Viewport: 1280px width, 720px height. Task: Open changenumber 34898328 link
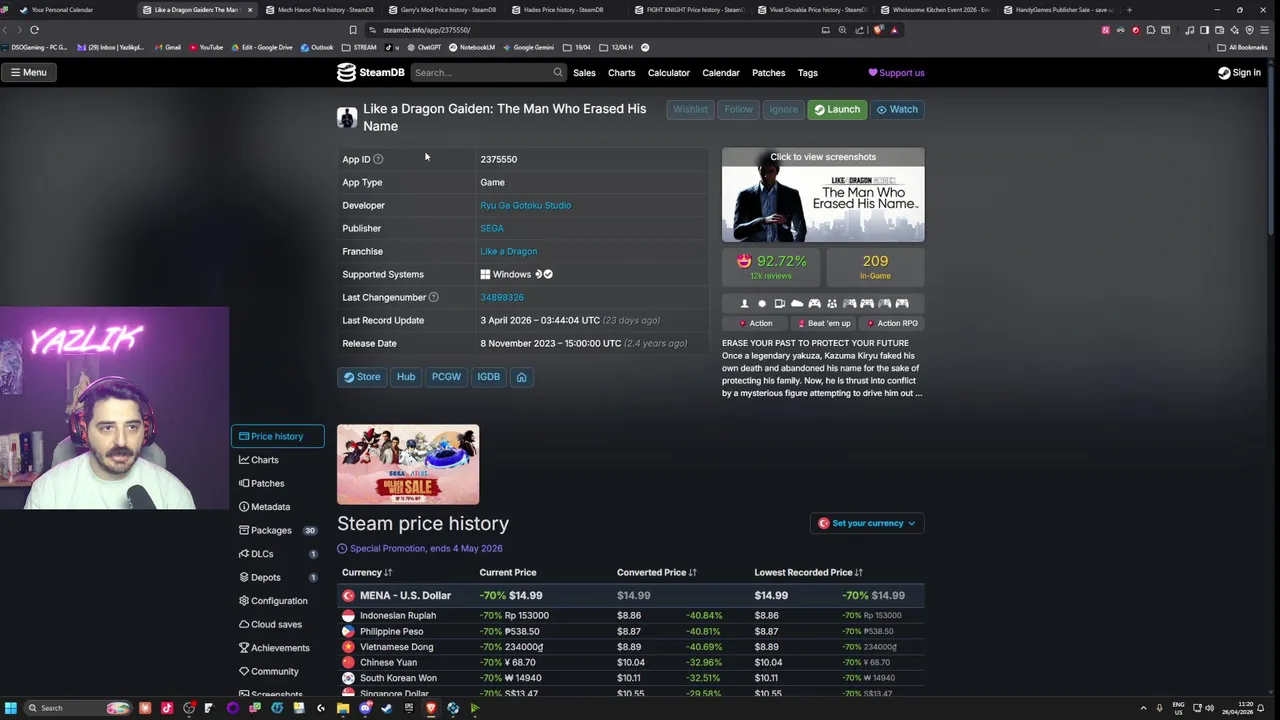[x=501, y=297]
